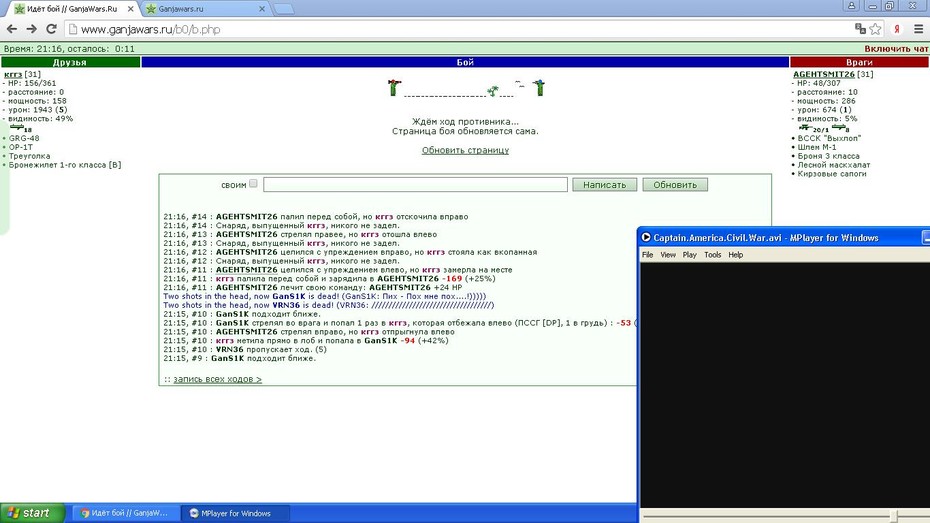This screenshot has height=523, width=930.
Task: Open the Help menu in MPlayer
Action: pos(735,255)
